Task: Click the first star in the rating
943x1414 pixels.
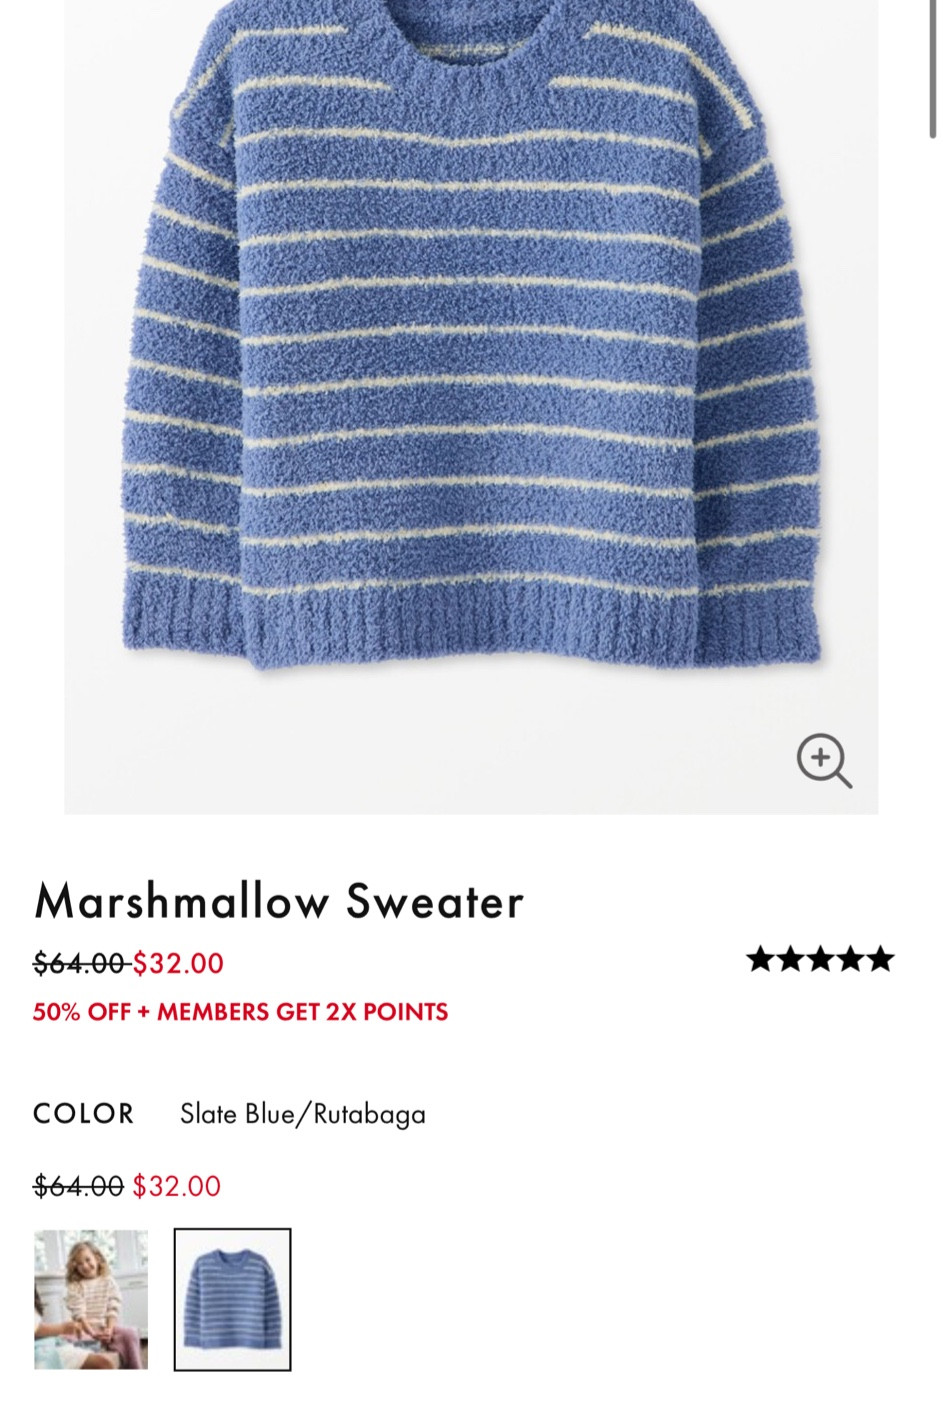Action: (x=761, y=959)
